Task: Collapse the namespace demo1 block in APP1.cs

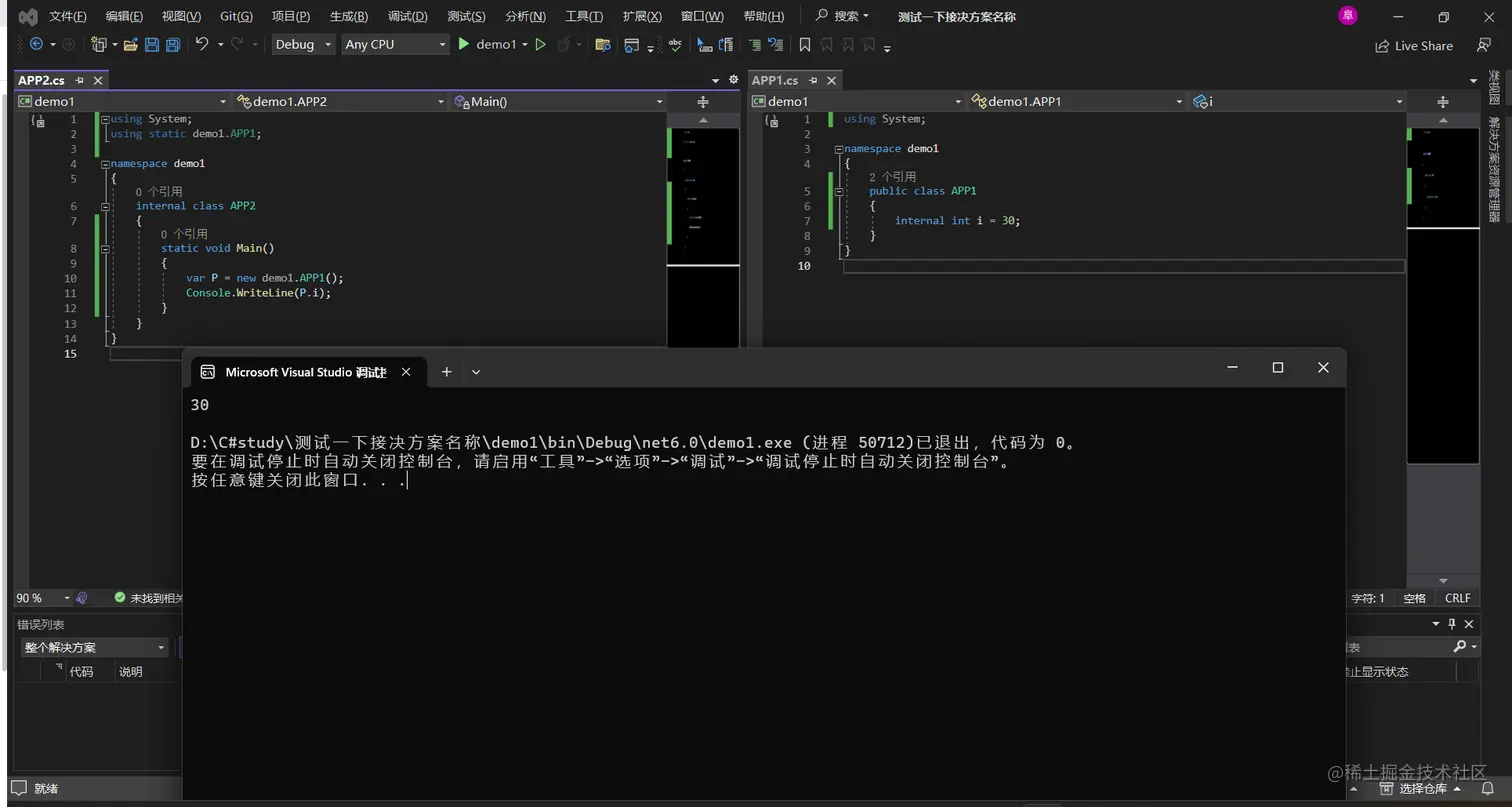Action: (x=839, y=148)
